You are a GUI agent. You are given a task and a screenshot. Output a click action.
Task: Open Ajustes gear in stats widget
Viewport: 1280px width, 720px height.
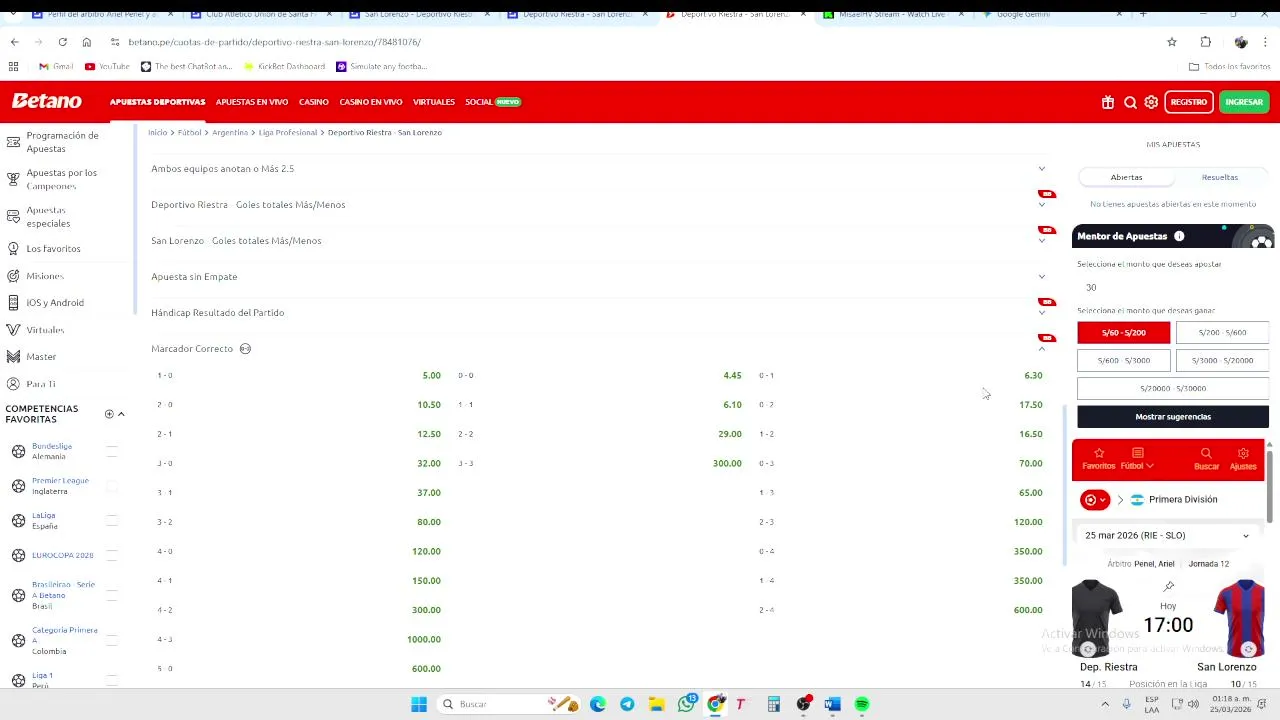click(x=1243, y=453)
